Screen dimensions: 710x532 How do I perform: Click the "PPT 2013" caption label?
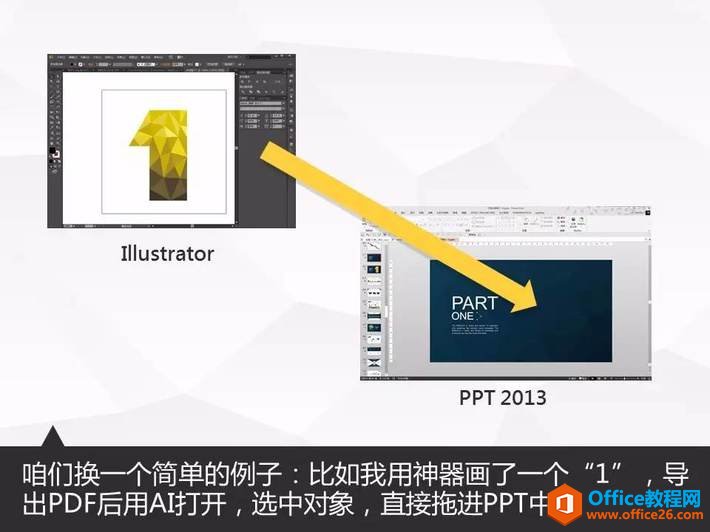(x=503, y=398)
